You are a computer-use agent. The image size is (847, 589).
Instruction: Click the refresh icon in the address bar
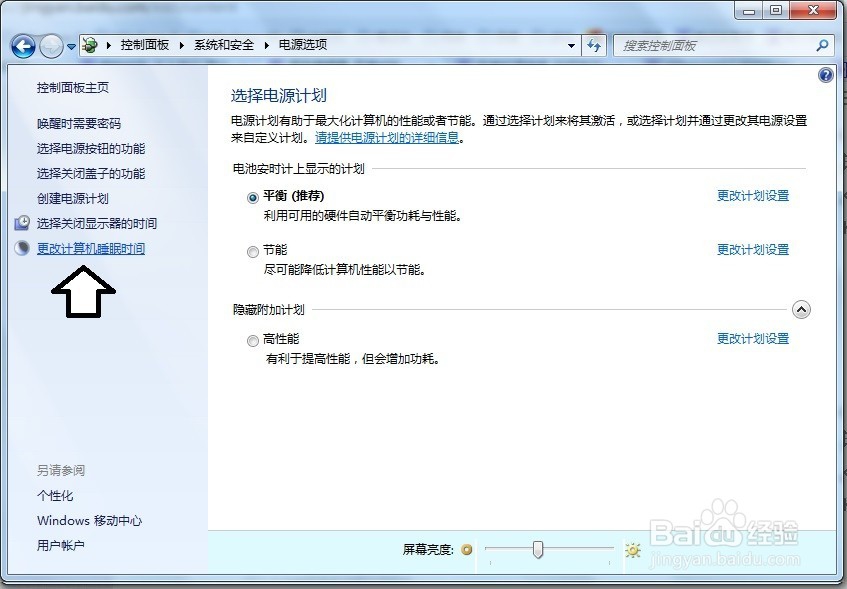point(594,45)
